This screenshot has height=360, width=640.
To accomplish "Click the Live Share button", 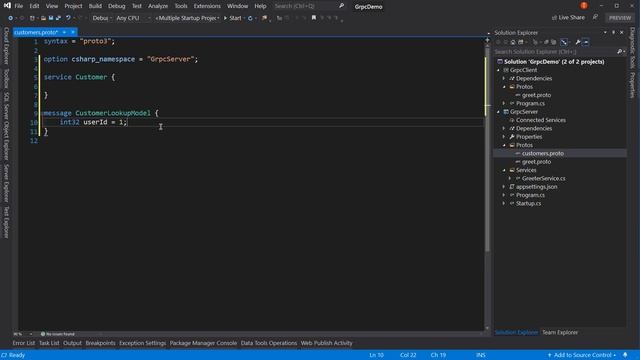I will click(568, 18).
